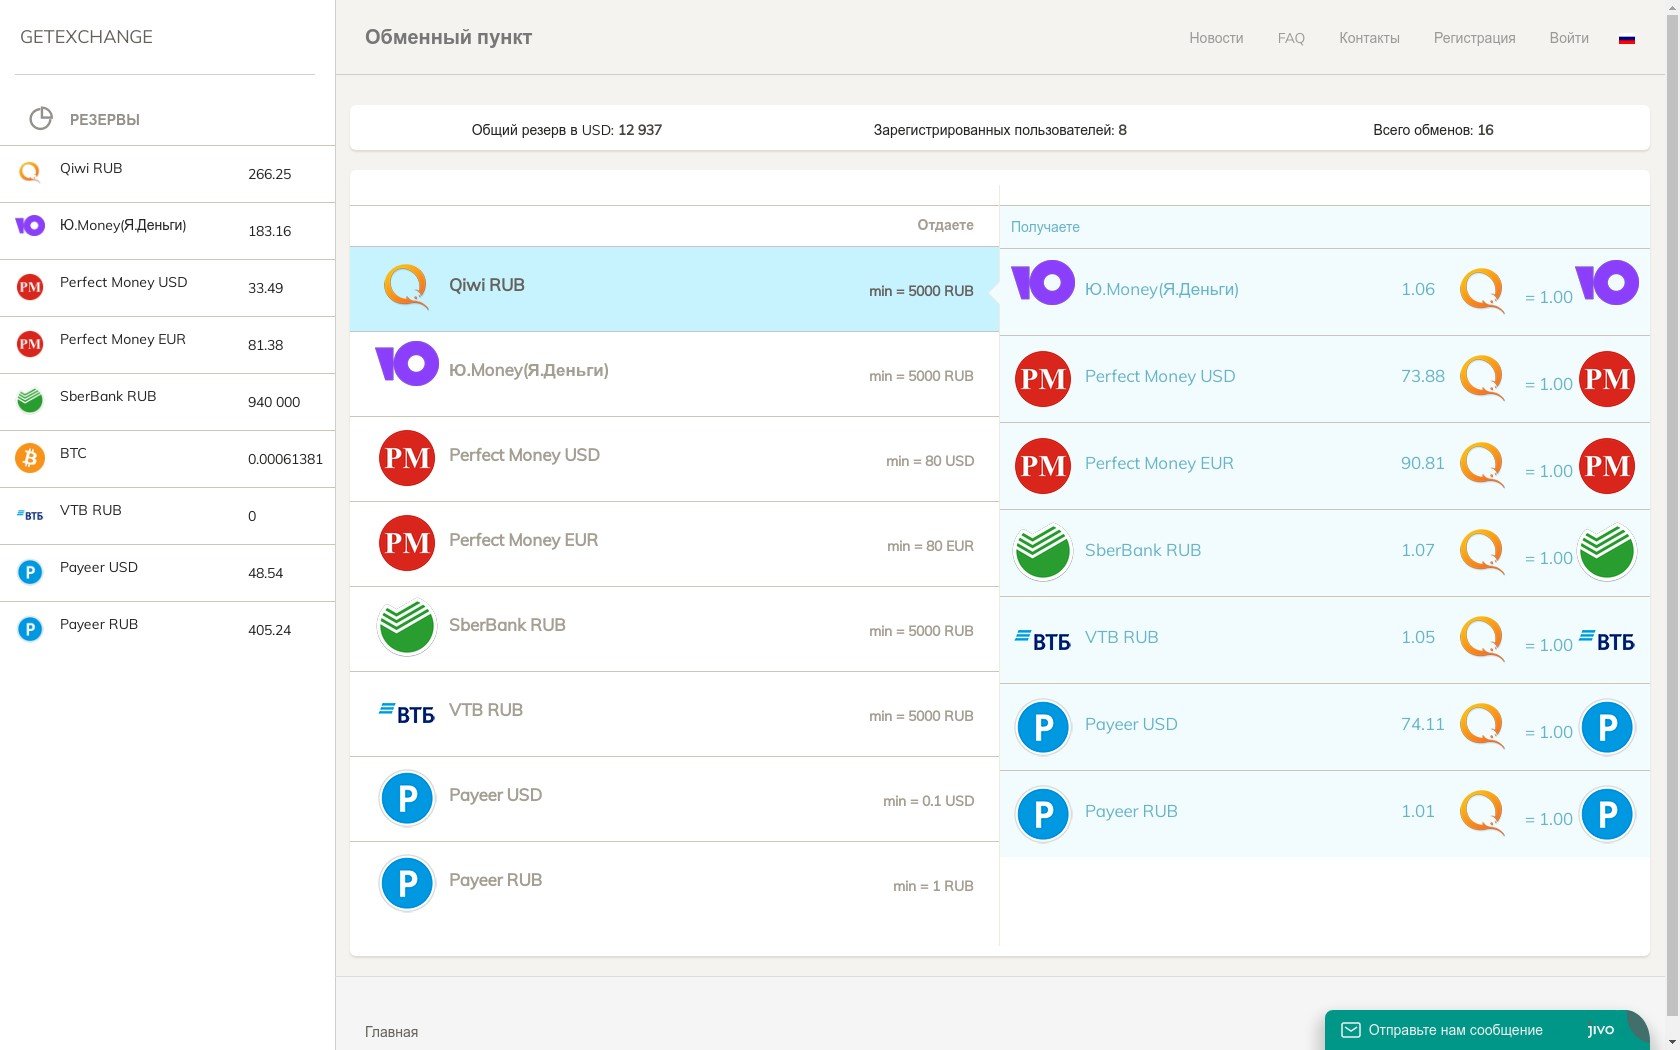Go to the Контакты page

point(1369,38)
